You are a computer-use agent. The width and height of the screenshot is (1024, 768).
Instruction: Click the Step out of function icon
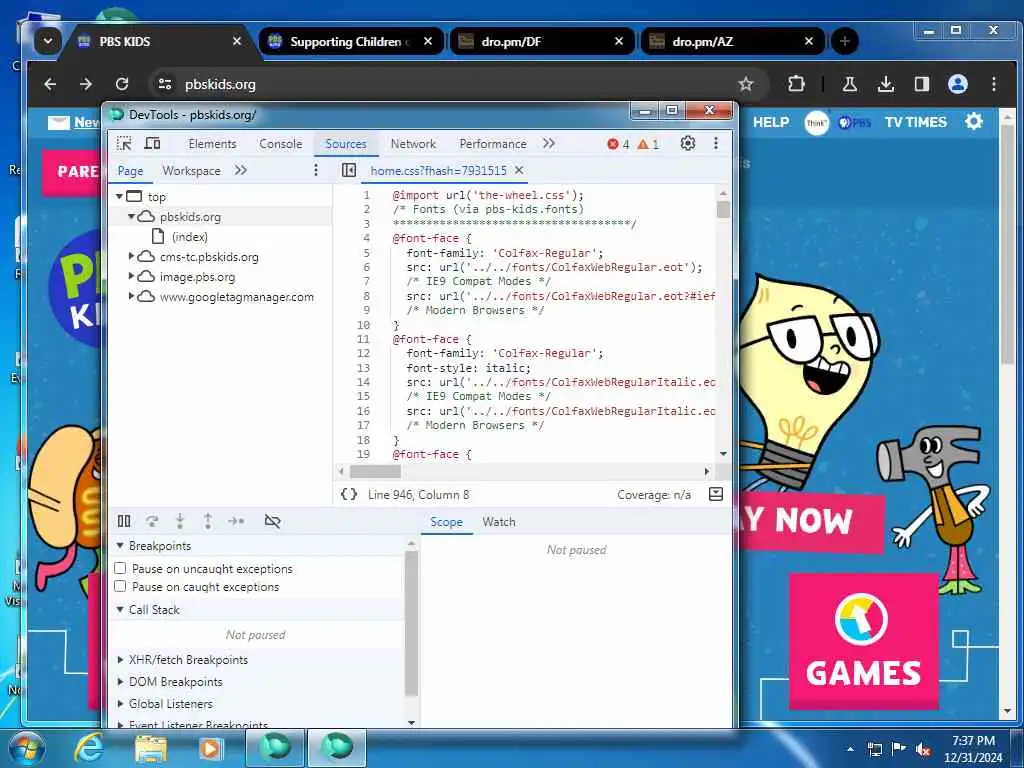[x=208, y=520]
